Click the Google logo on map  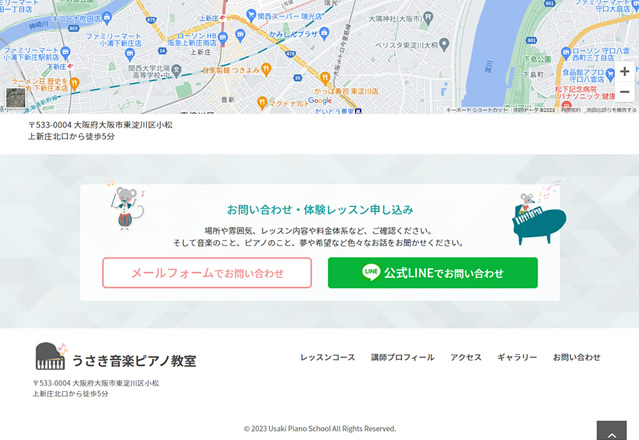(x=320, y=100)
